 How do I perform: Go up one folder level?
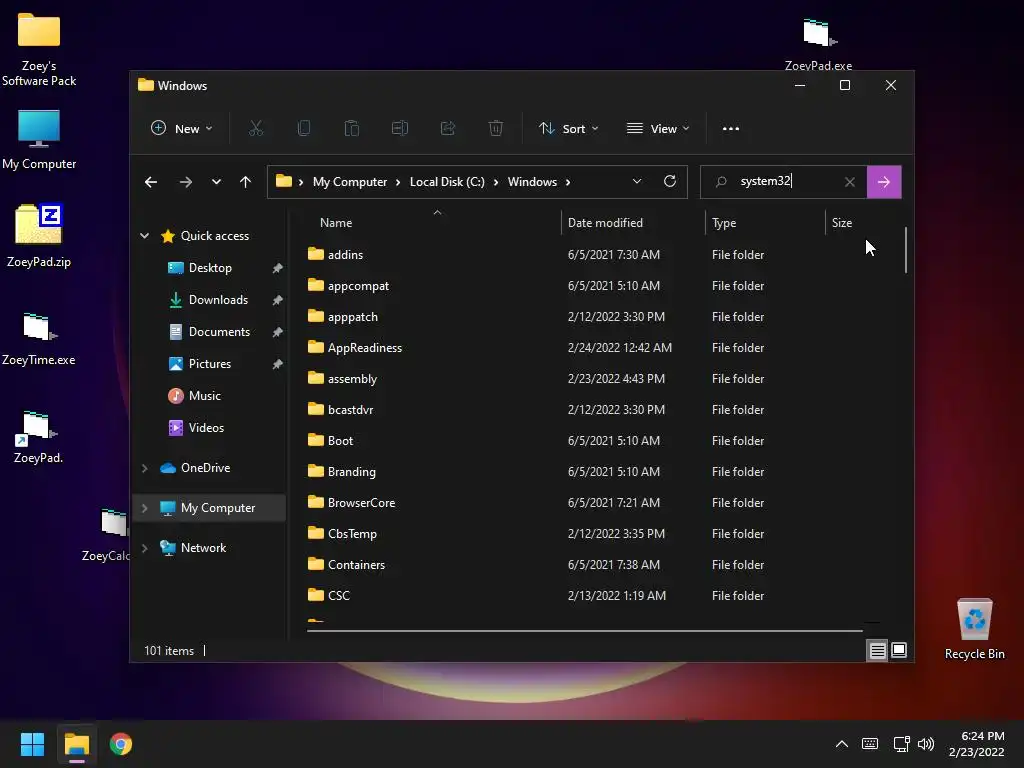click(x=245, y=182)
